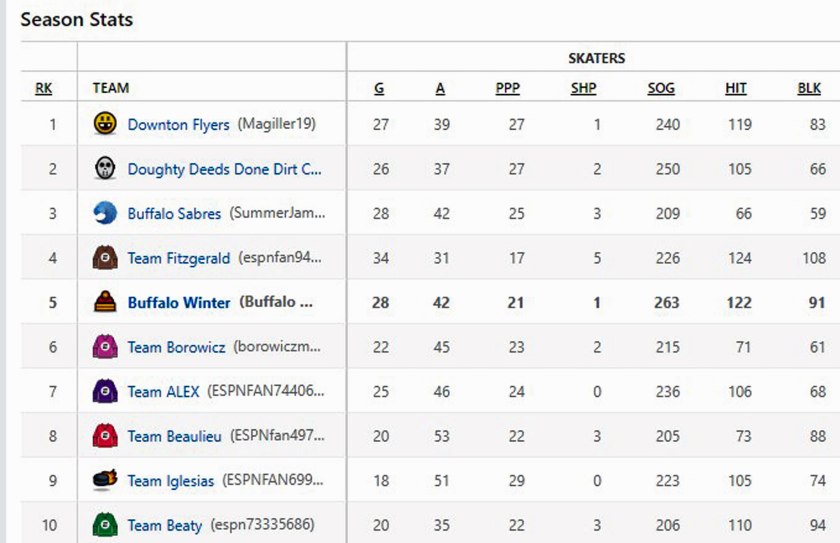Click Team Fitzgerald's brown jersey icon
Image resolution: width=840 pixels, height=543 pixels.
(104, 258)
